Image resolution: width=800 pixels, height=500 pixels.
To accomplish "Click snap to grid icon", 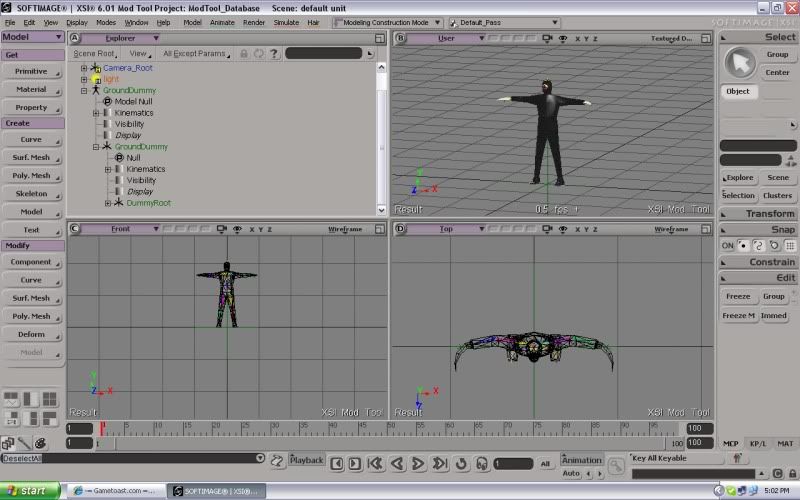I will (790, 245).
